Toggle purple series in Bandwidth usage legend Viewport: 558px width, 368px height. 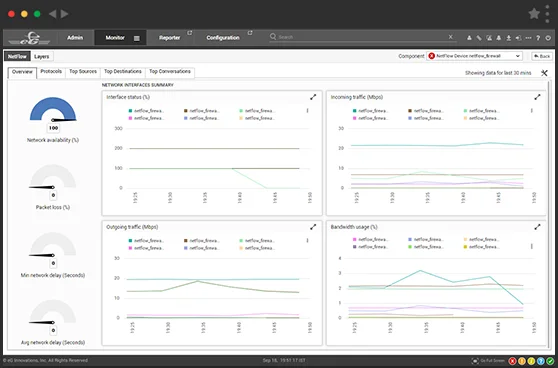(354, 247)
